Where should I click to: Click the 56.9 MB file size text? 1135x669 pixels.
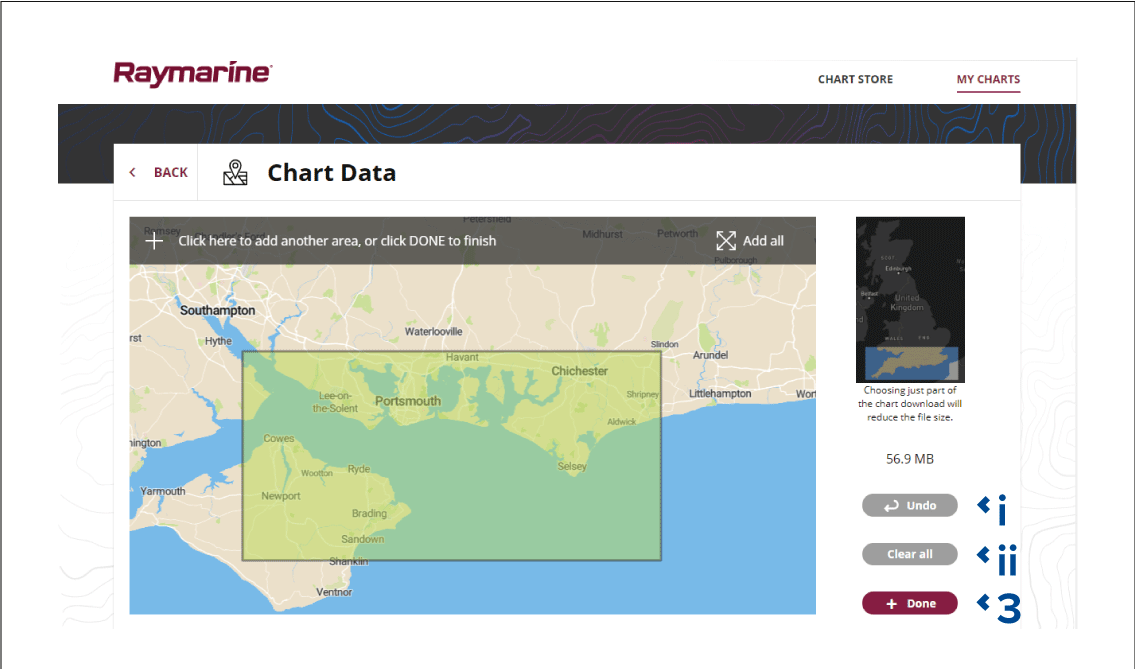(910, 459)
